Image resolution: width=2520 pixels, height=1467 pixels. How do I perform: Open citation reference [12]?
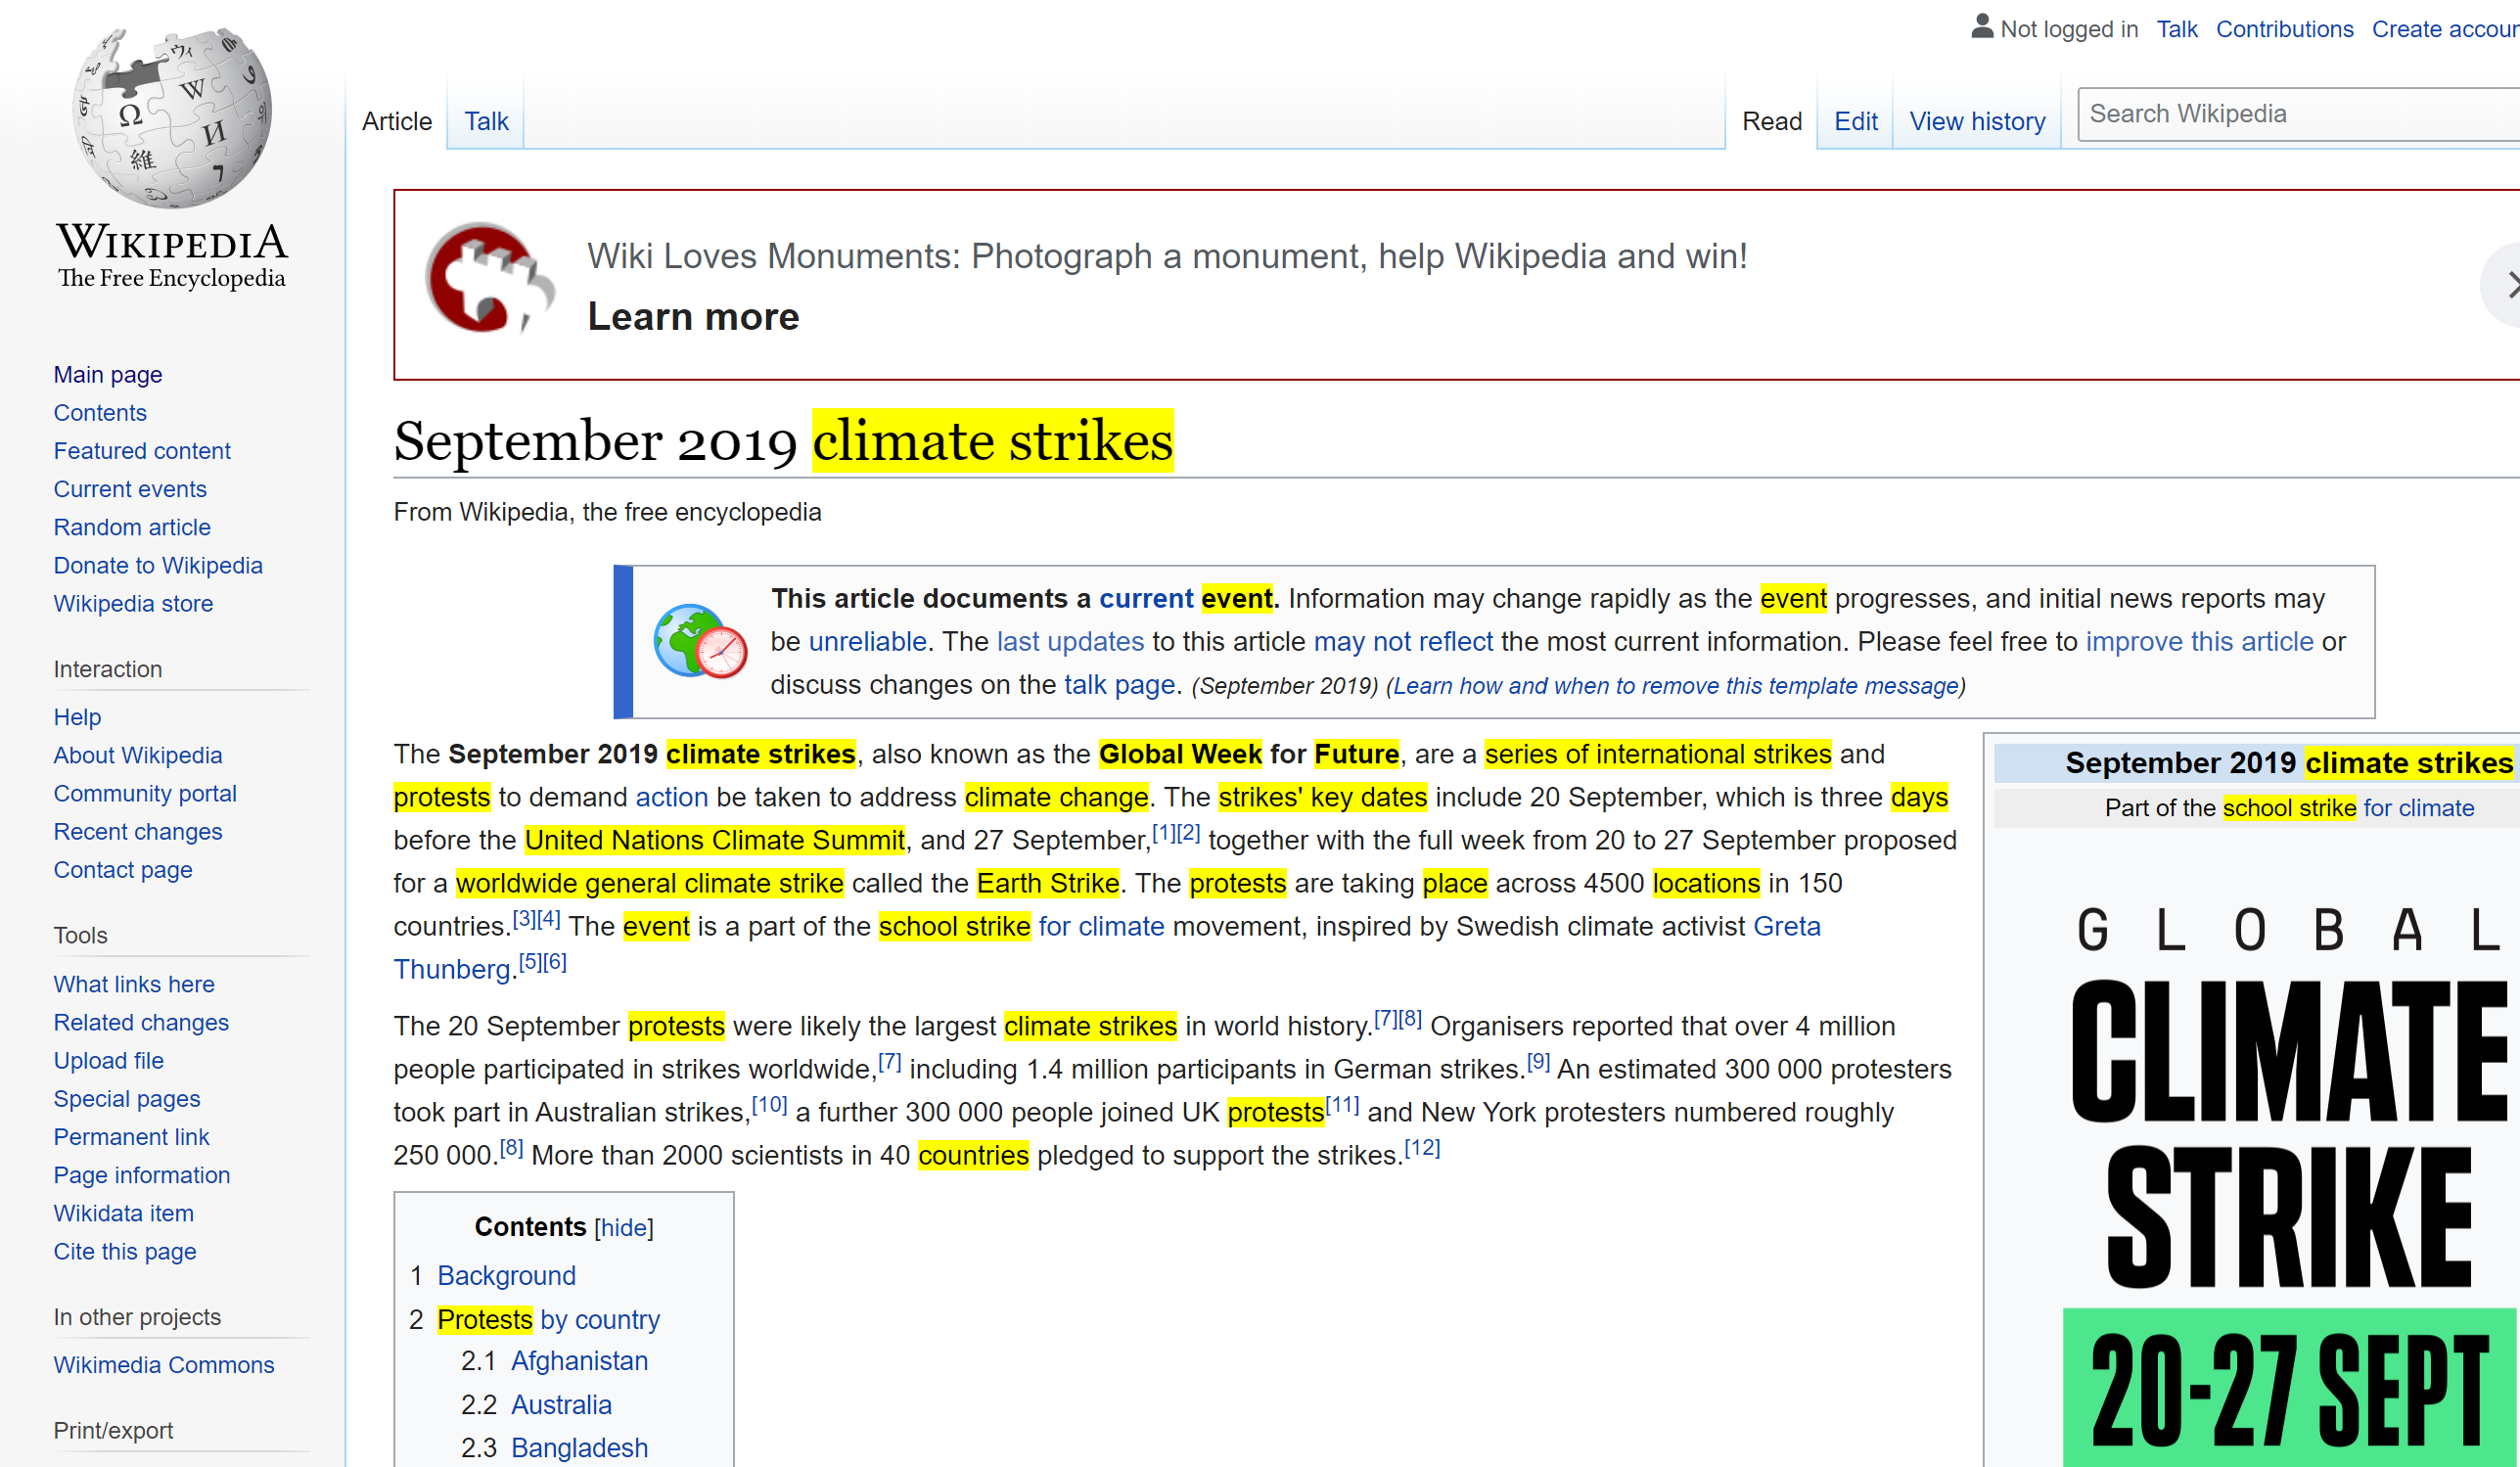[1422, 1148]
